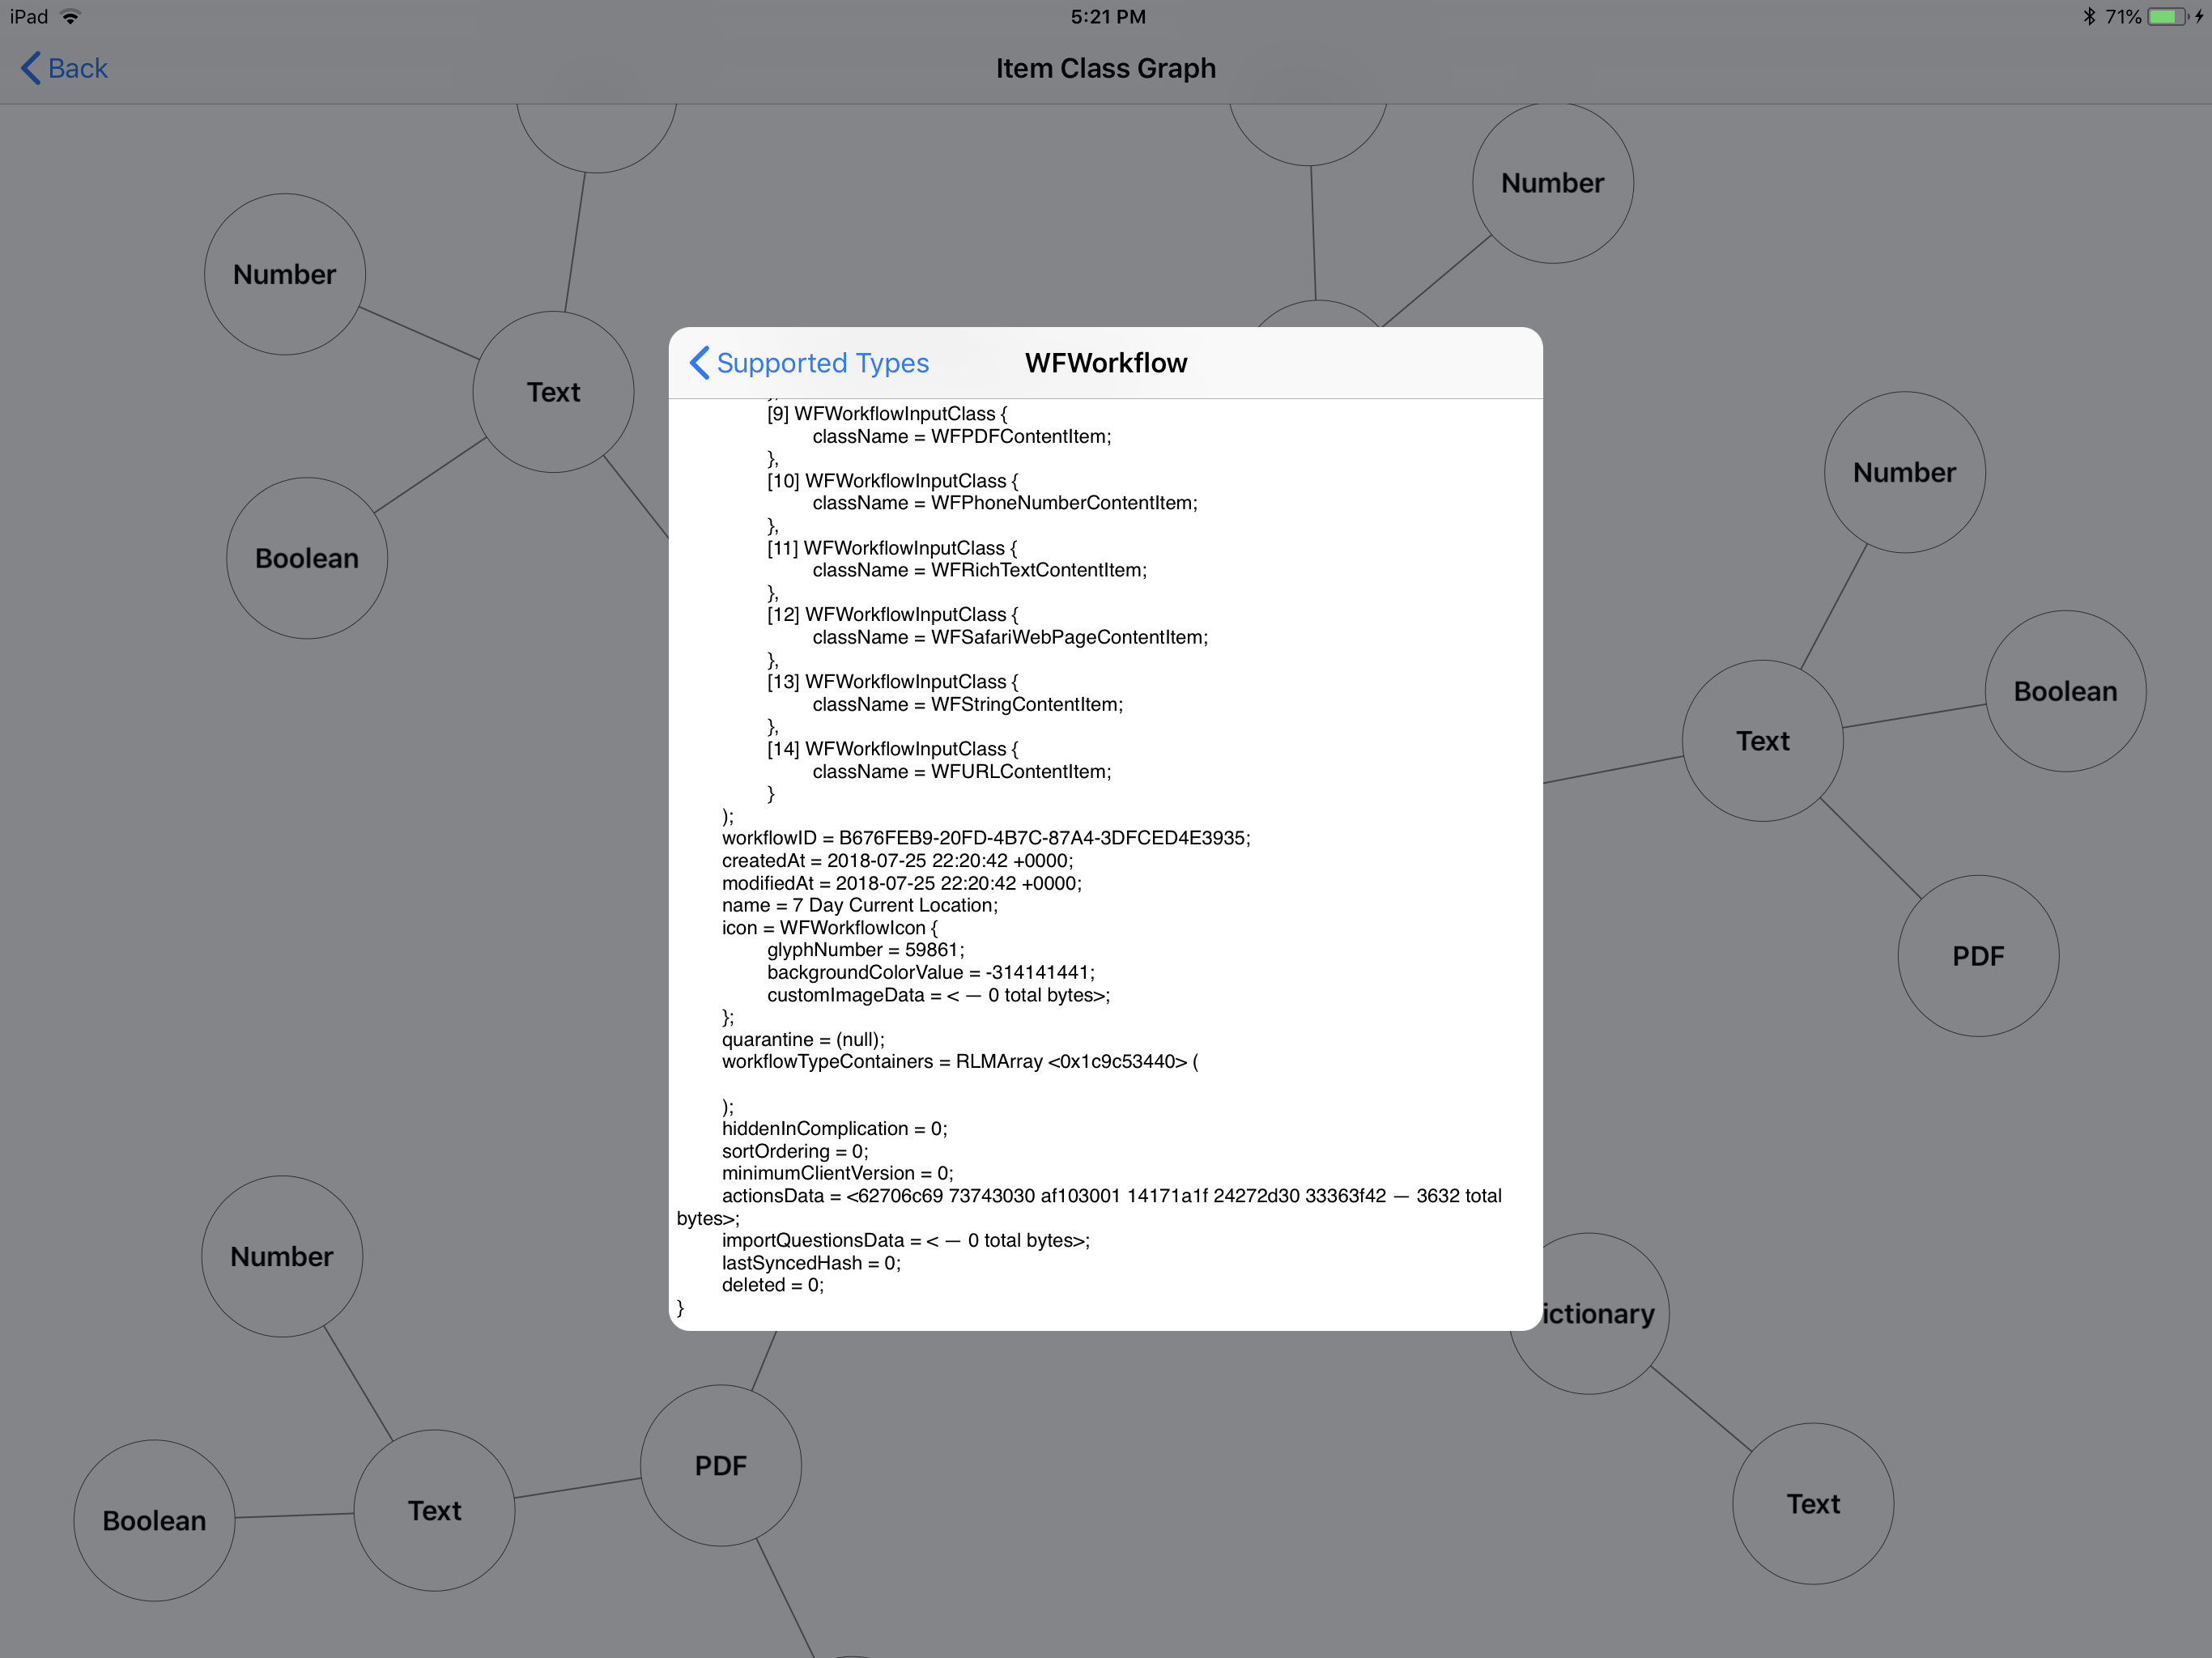Tap the createdAt timestamp line

pyautogui.click(x=898, y=860)
